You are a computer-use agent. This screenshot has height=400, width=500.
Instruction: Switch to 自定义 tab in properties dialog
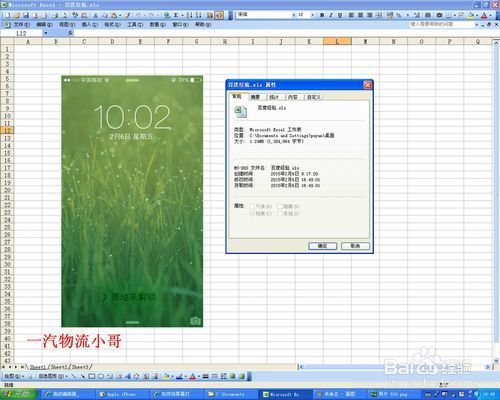(x=314, y=97)
